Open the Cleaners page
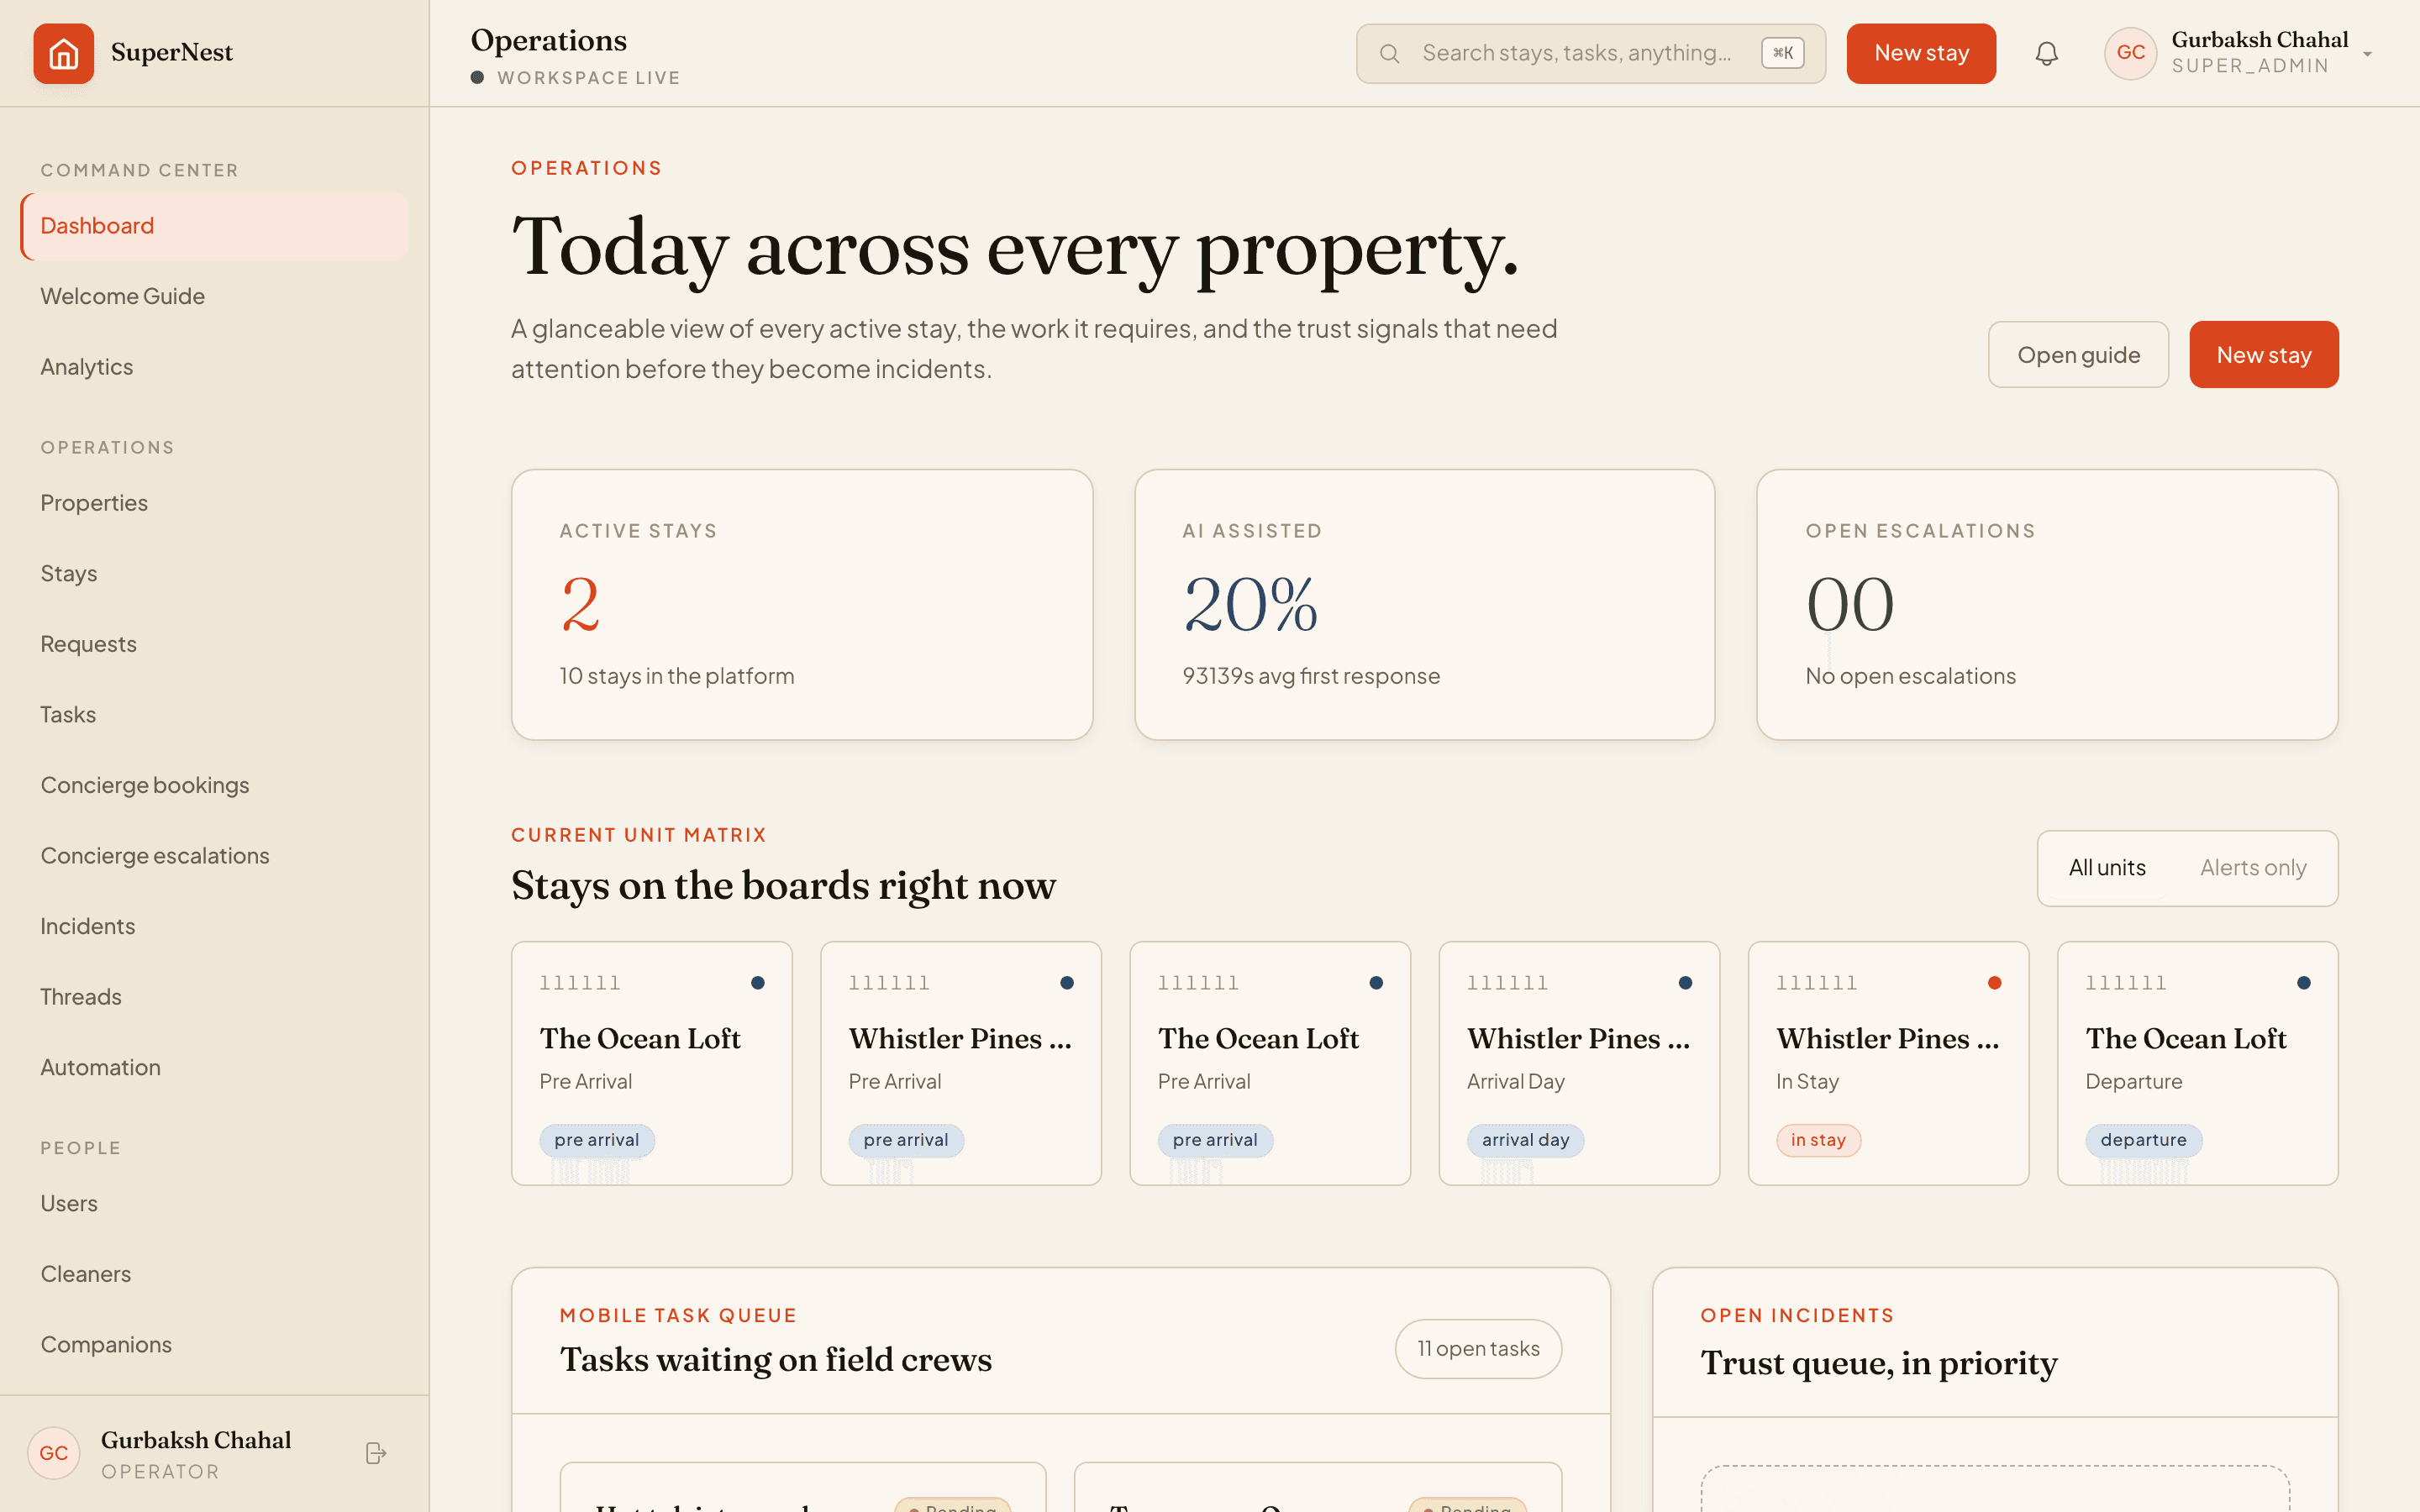Image resolution: width=2420 pixels, height=1512 pixels. (x=214, y=1274)
